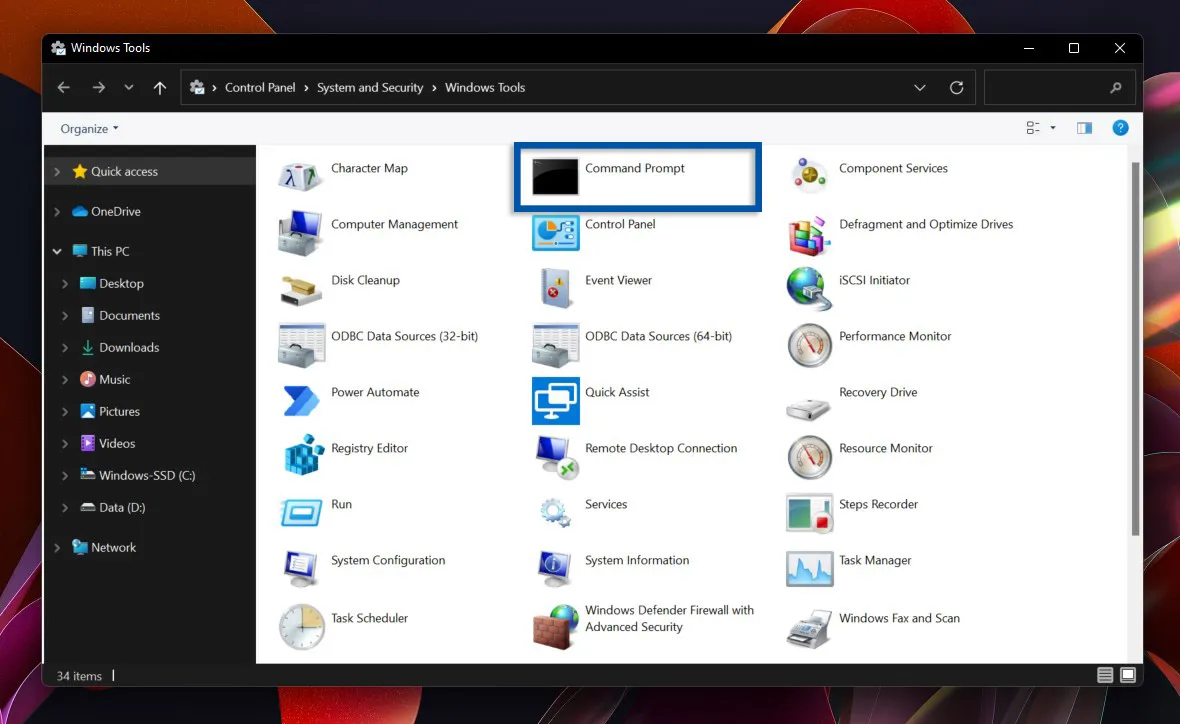The image size is (1180, 724).
Task: Open Command Prompt
Action: click(x=634, y=169)
